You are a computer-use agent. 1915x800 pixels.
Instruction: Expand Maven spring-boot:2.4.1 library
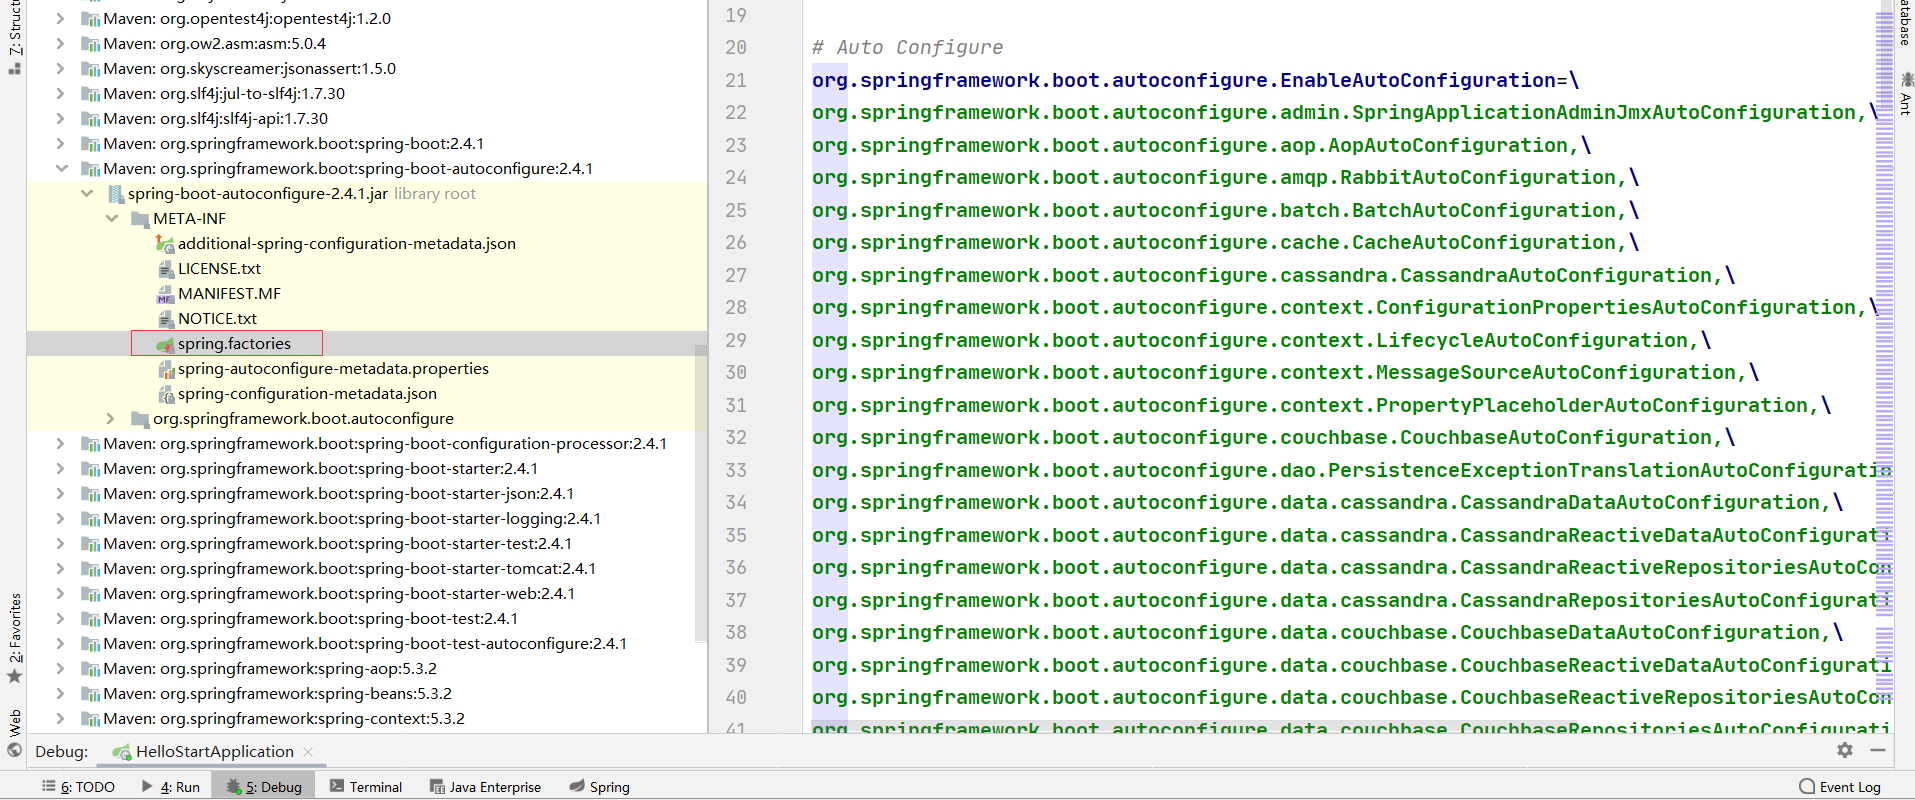(62, 144)
